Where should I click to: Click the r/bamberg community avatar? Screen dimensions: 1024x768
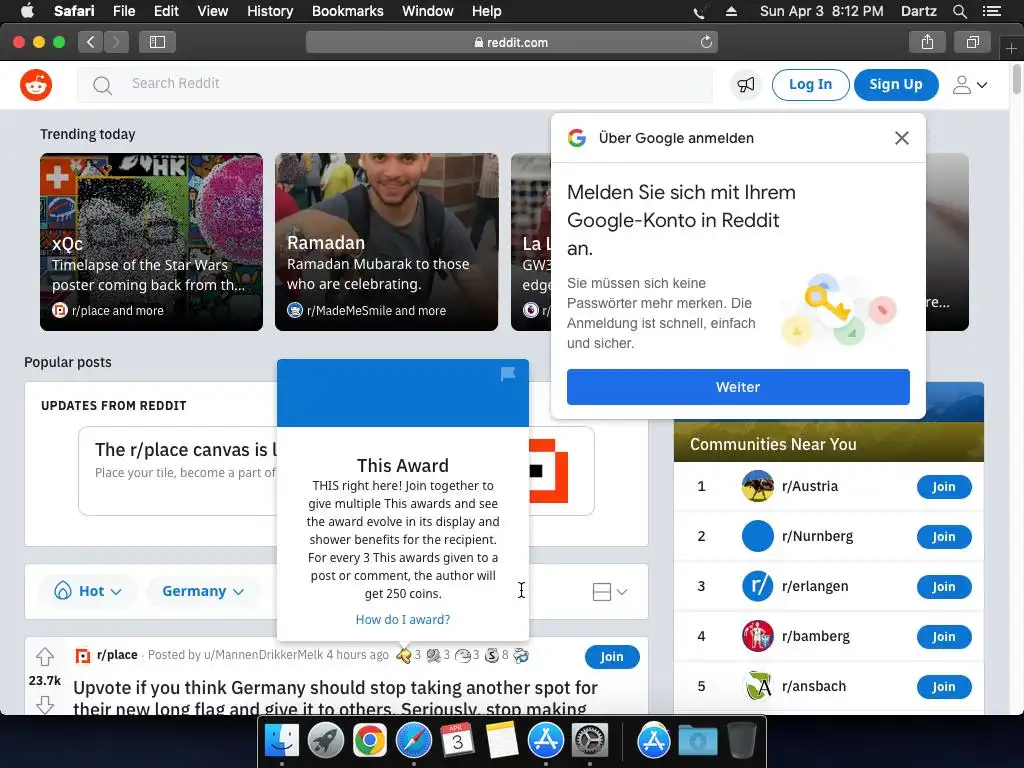click(758, 636)
